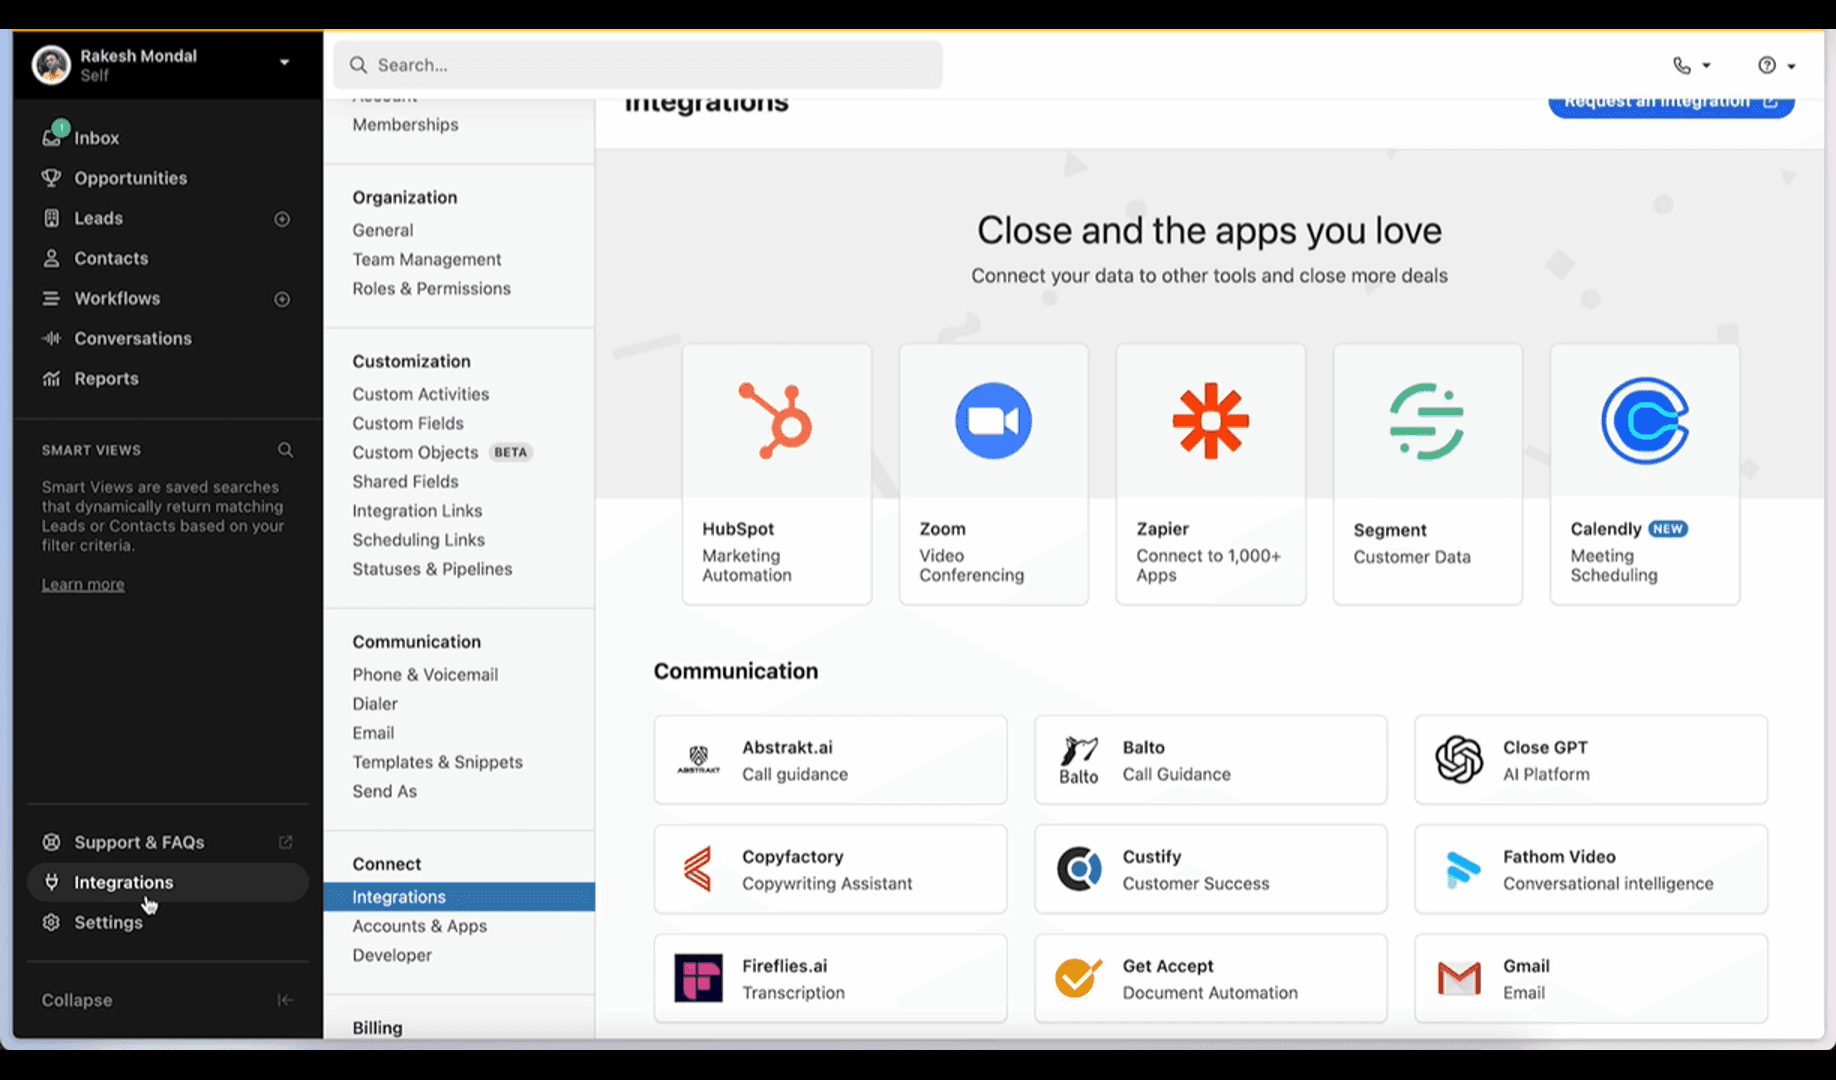The image size is (1836, 1080).
Task: Select Integrations under Connect
Action: [459, 897]
